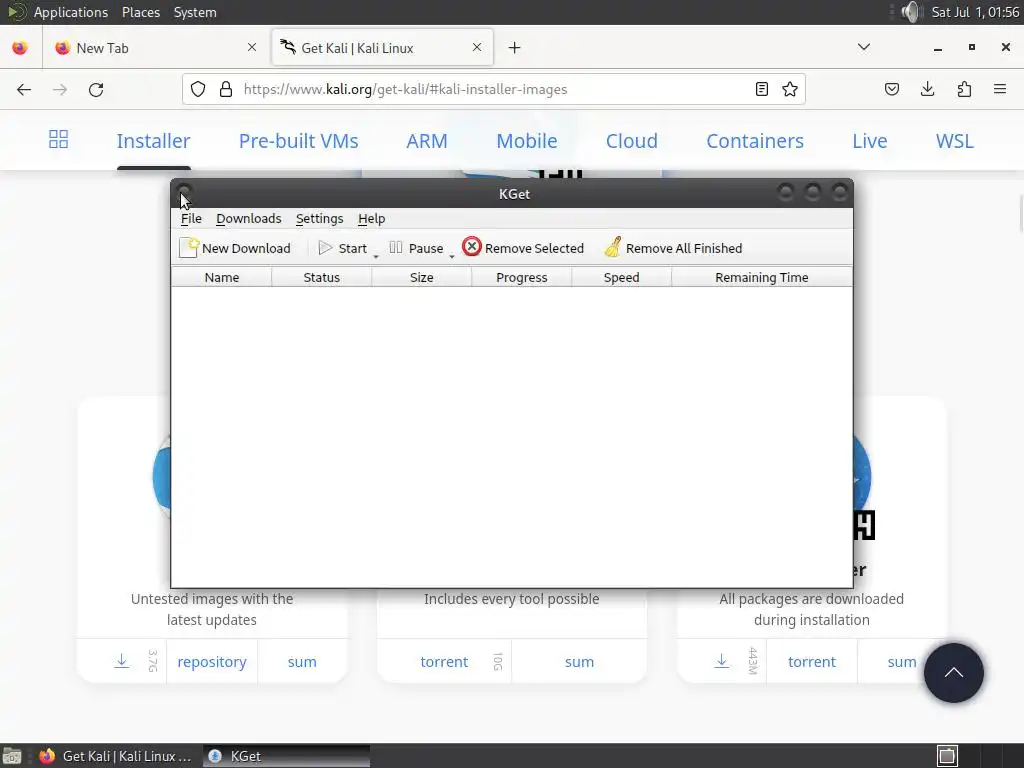1024x768 pixels.
Task: Sort transfers by the Size column
Action: coord(421,278)
